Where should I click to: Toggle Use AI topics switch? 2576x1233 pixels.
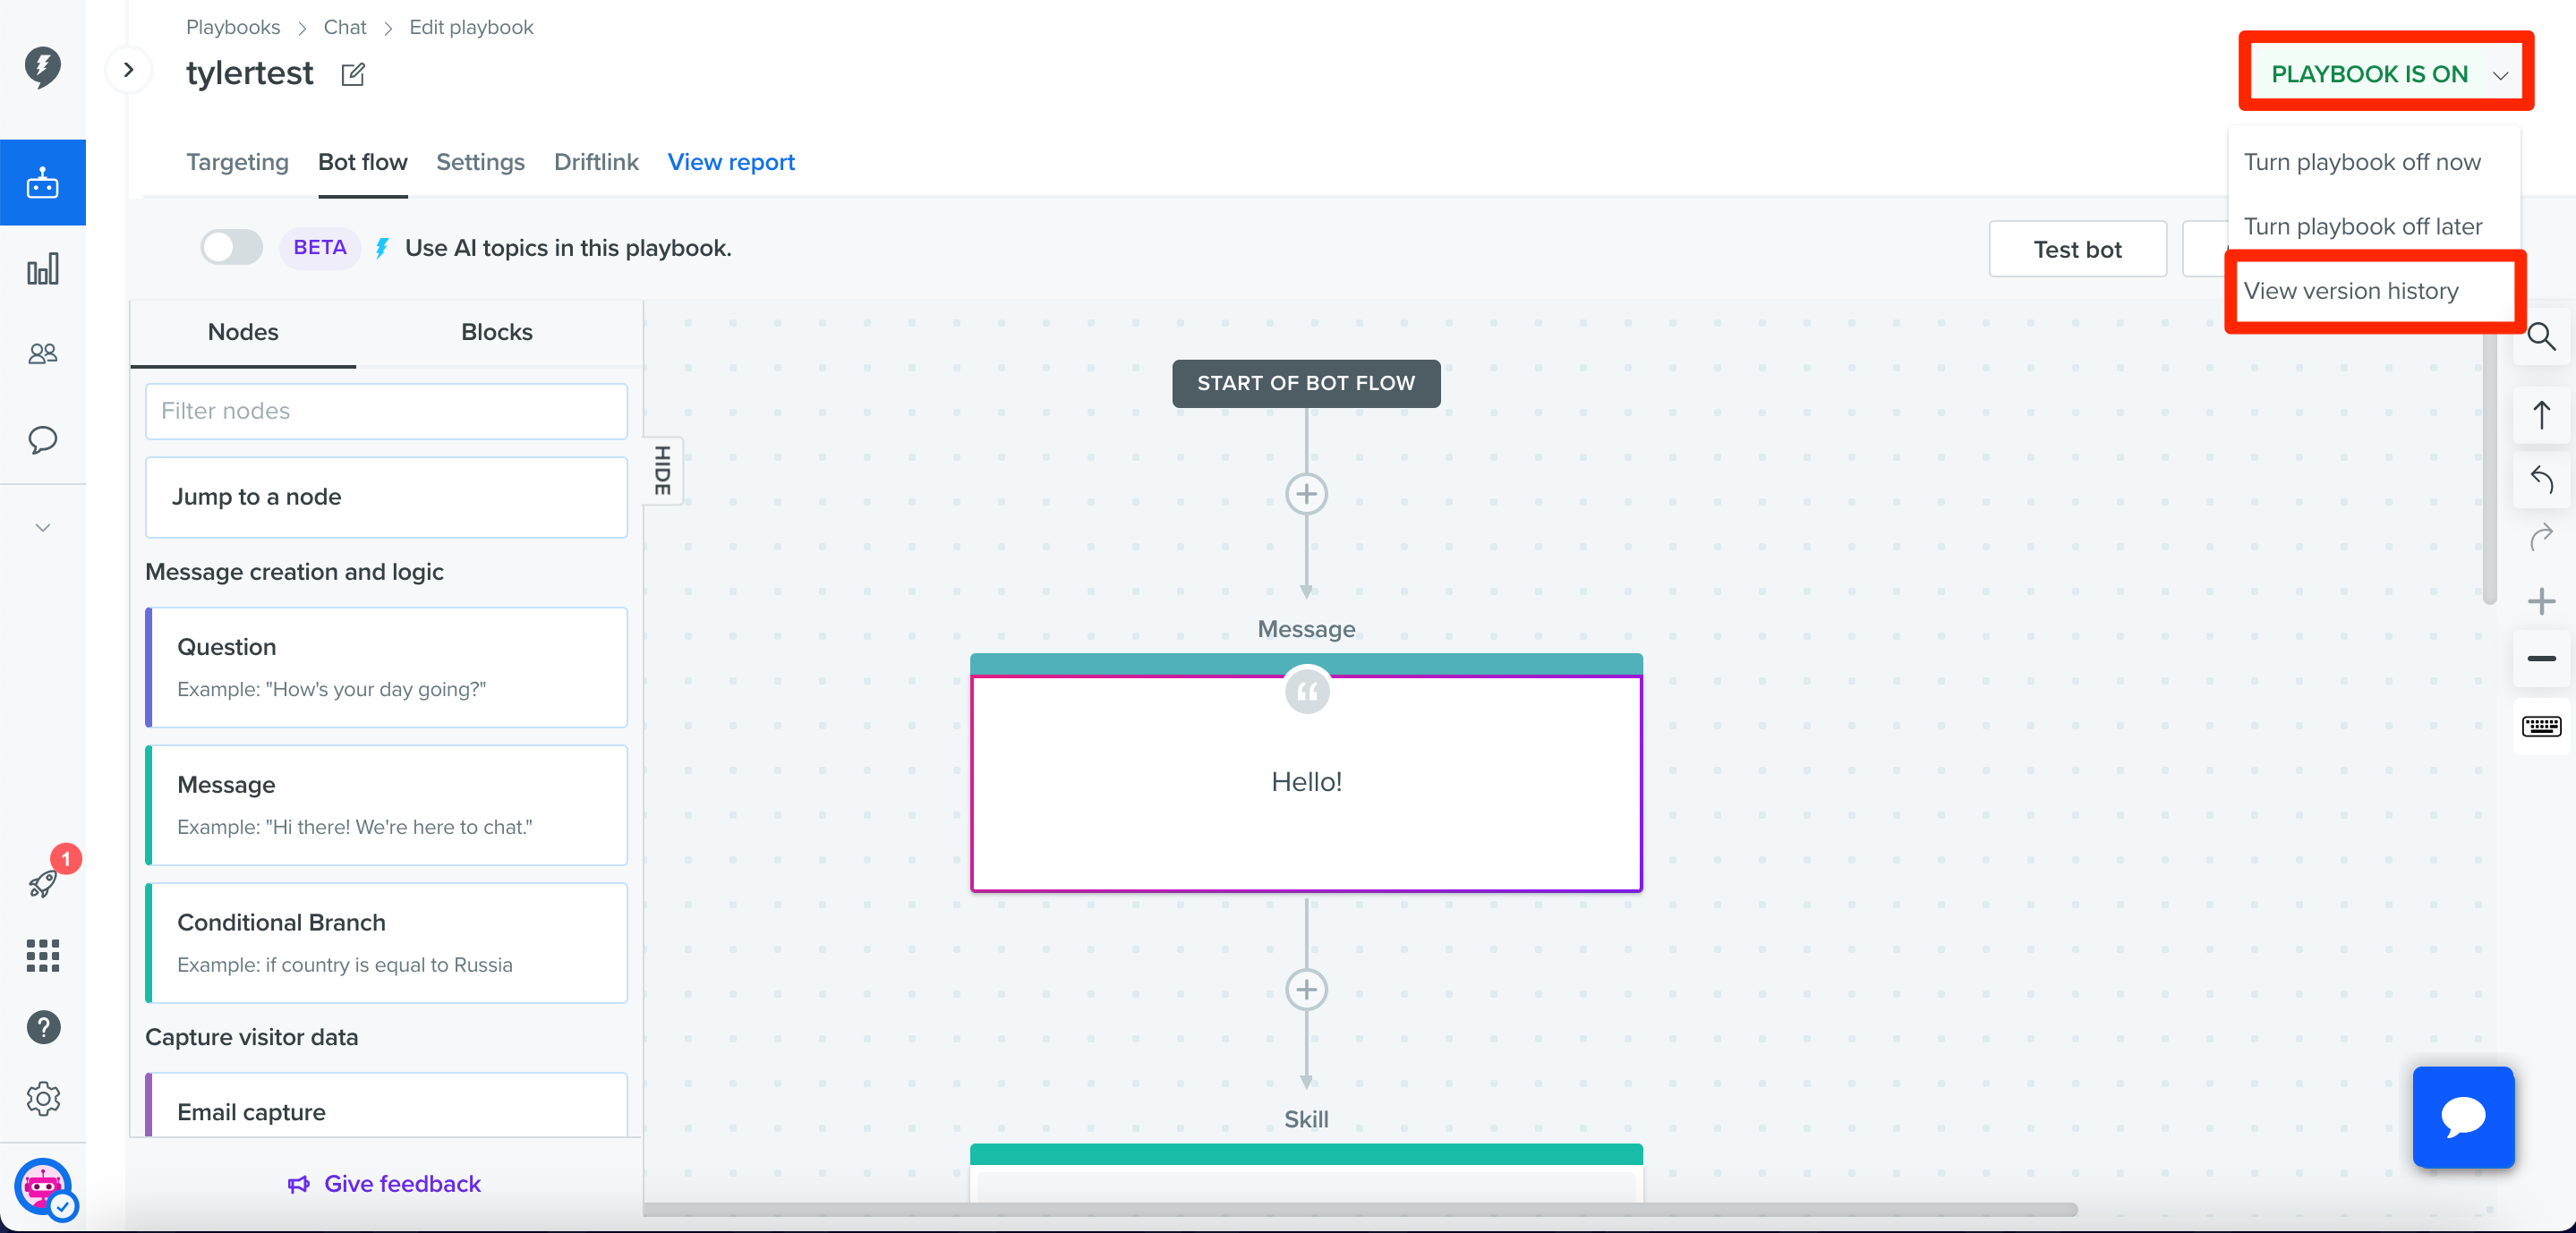click(x=231, y=248)
